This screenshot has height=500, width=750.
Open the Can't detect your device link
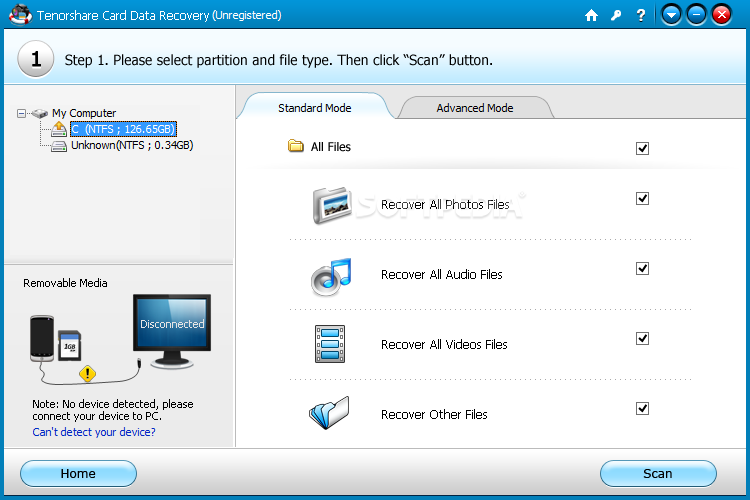[94, 432]
